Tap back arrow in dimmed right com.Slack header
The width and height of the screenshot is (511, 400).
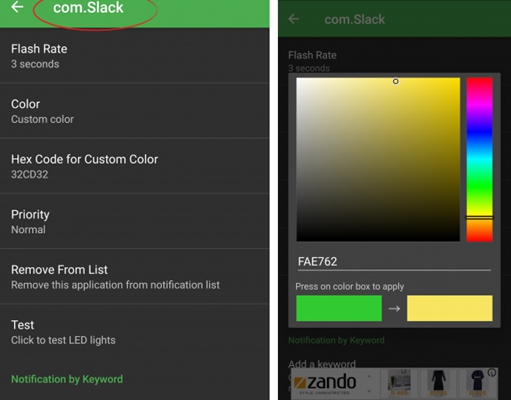[x=294, y=19]
